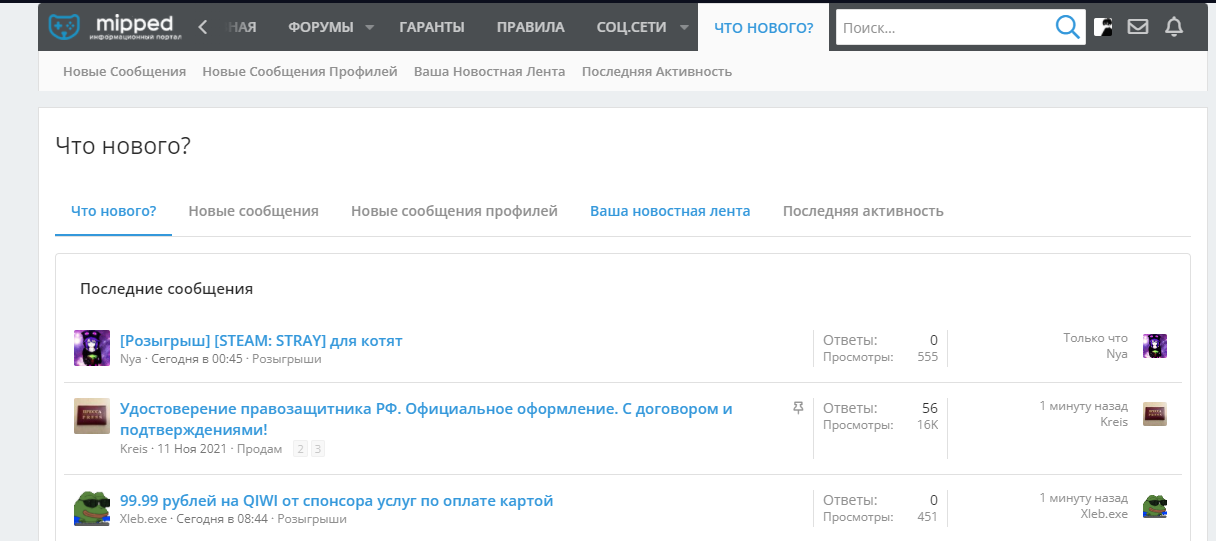Viewport: 1216px width, 541px height.
Task: Open last-poster Kreis small avatar
Action: [1155, 414]
